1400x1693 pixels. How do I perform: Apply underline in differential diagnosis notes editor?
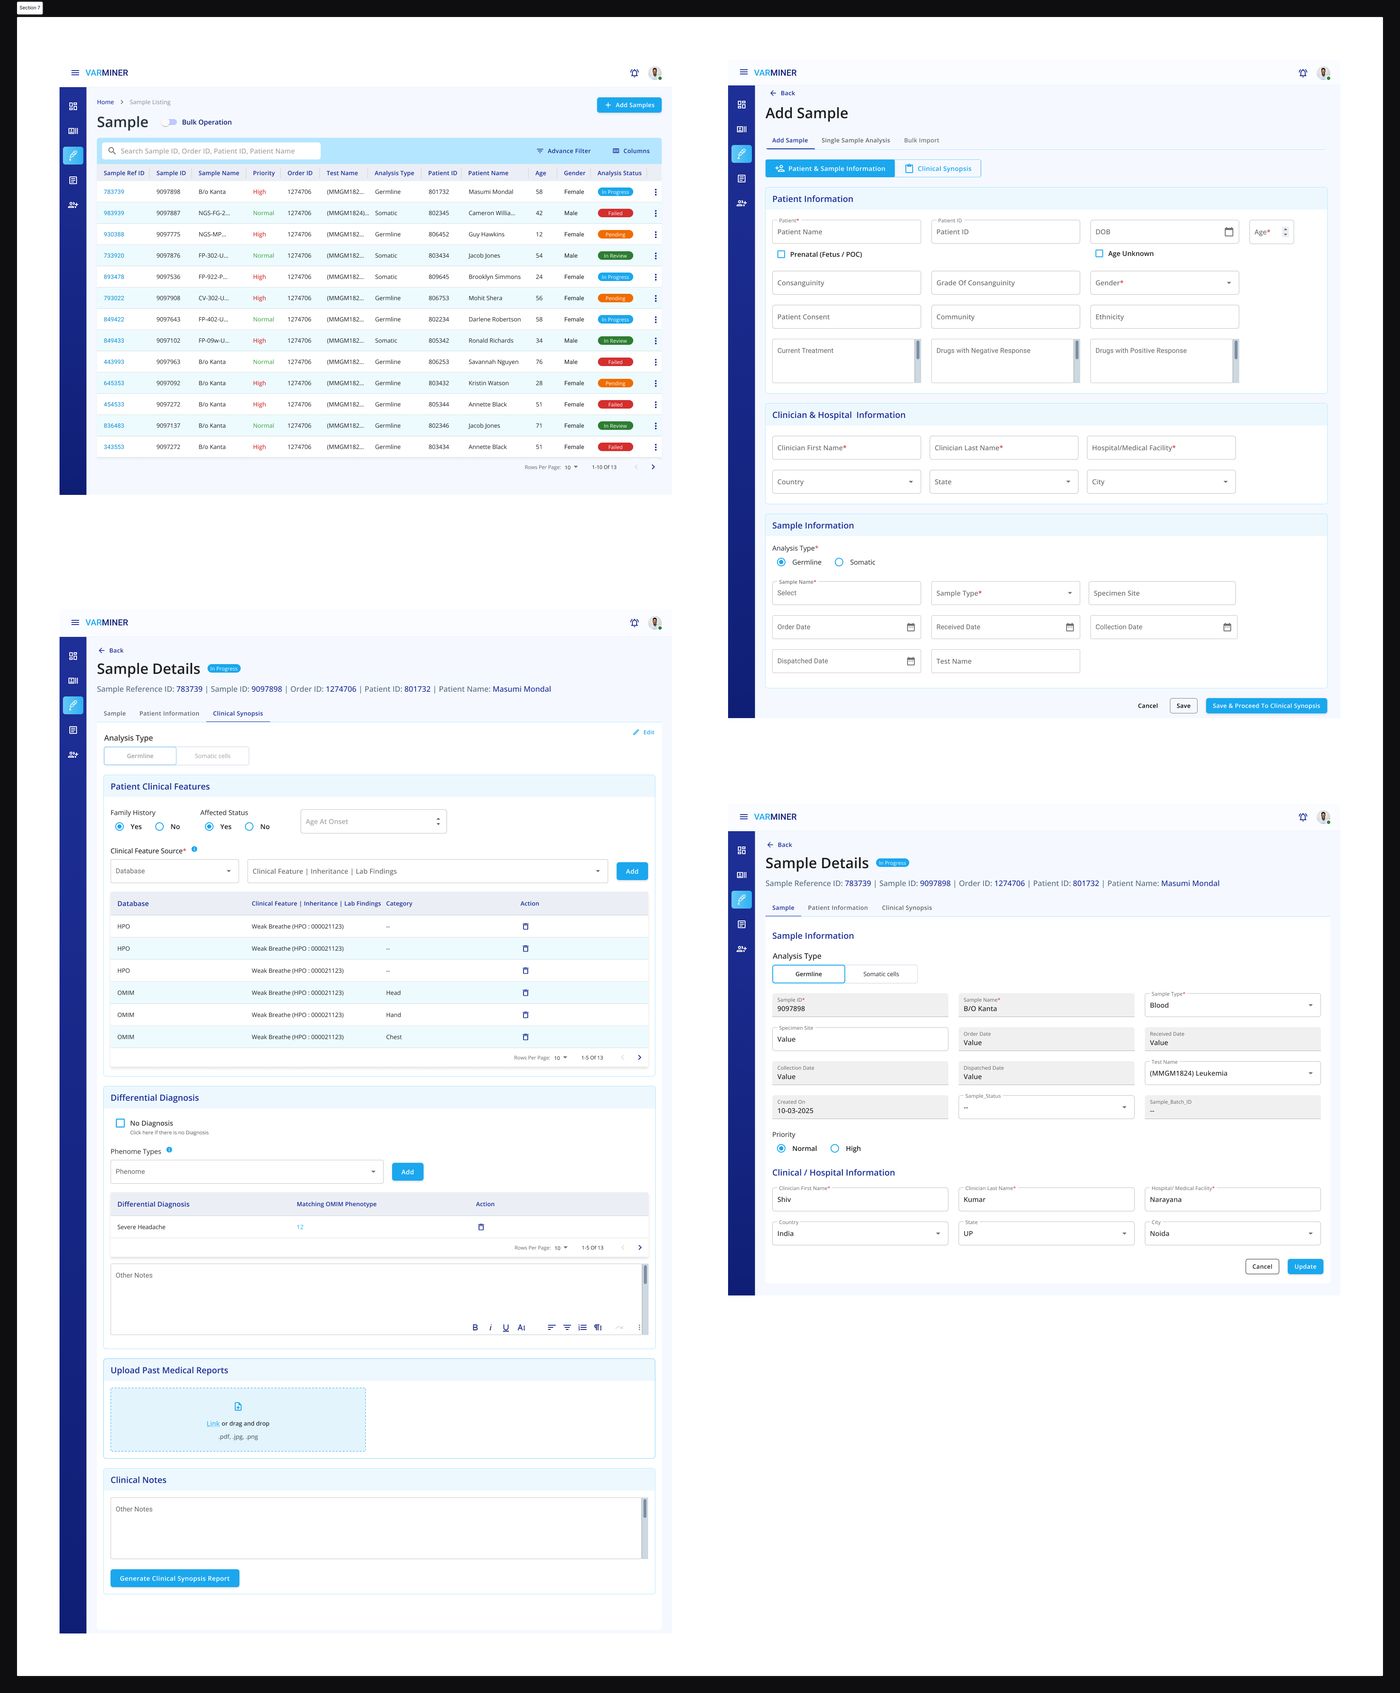(x=506, y=1328)
